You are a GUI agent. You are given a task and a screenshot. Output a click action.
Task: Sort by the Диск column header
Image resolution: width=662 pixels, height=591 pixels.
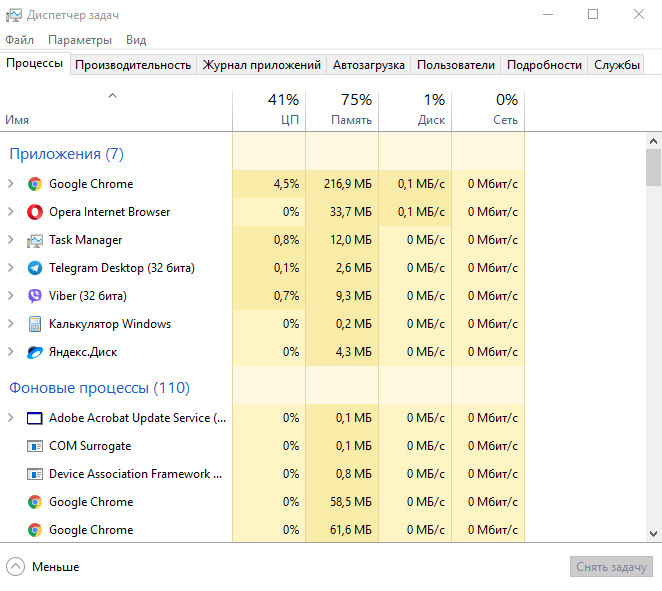(415, 111)
